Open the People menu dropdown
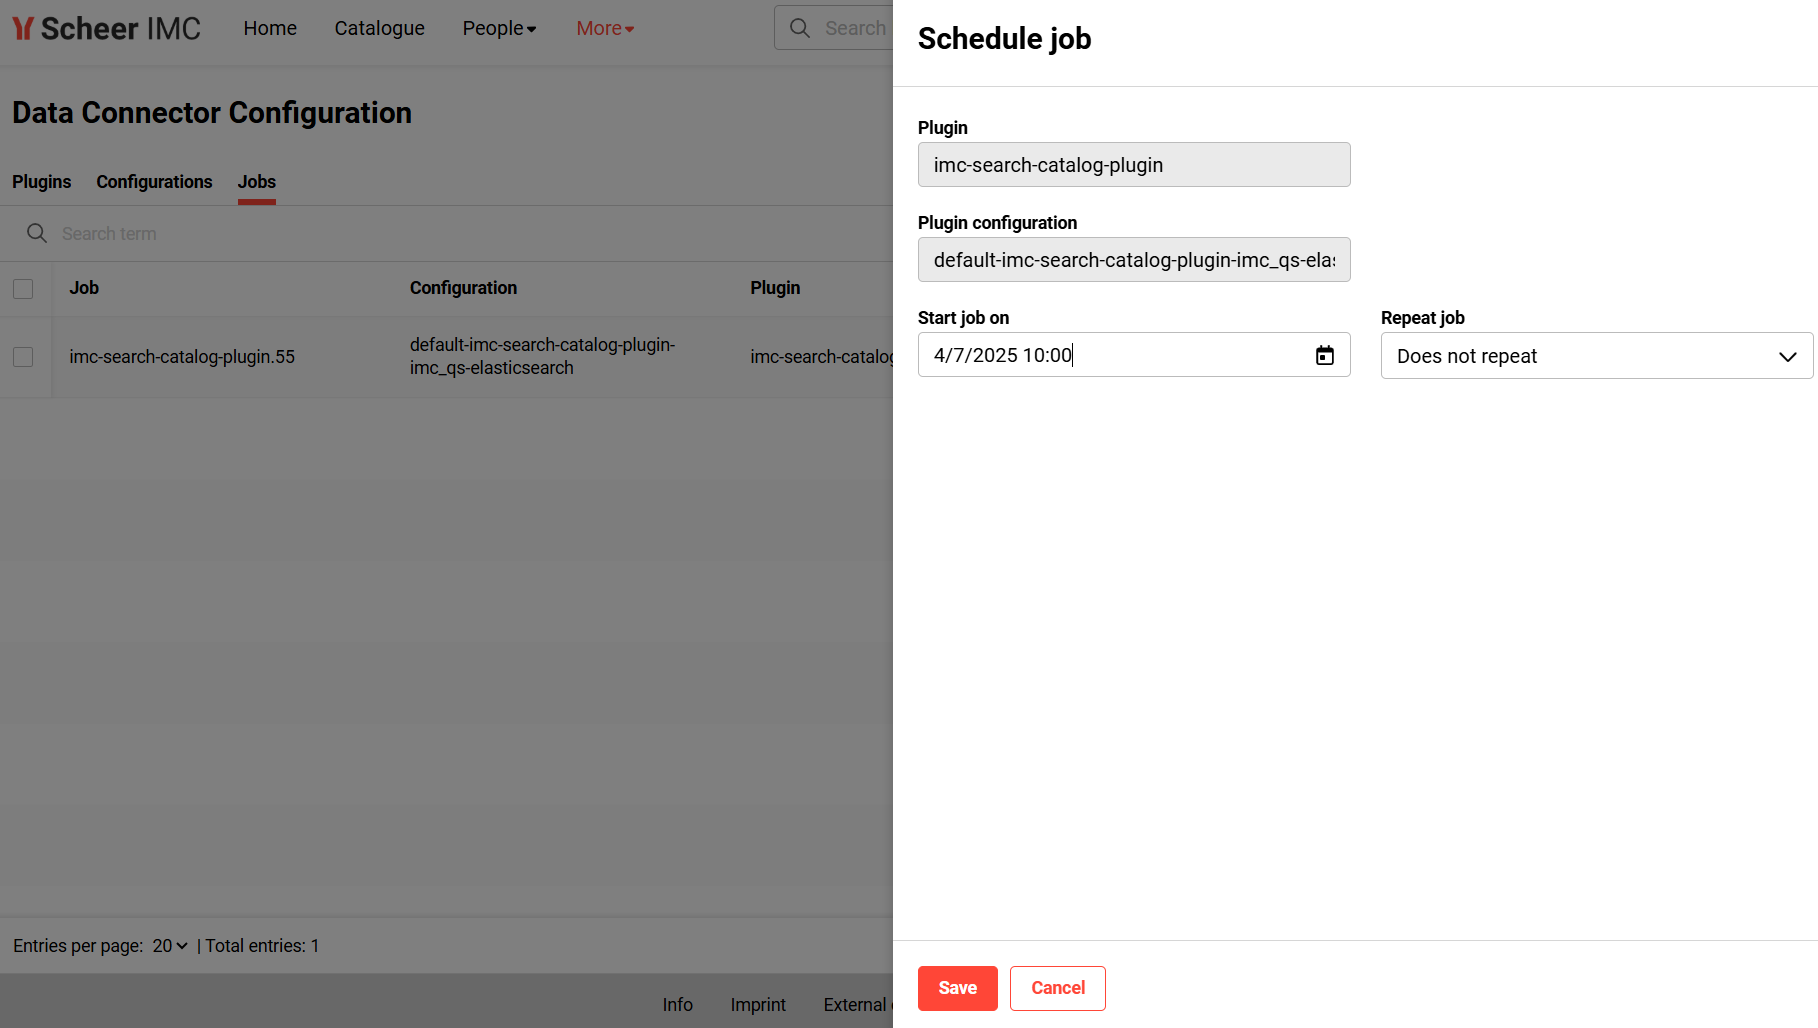 pyautogui.click(x=499, y=29)
